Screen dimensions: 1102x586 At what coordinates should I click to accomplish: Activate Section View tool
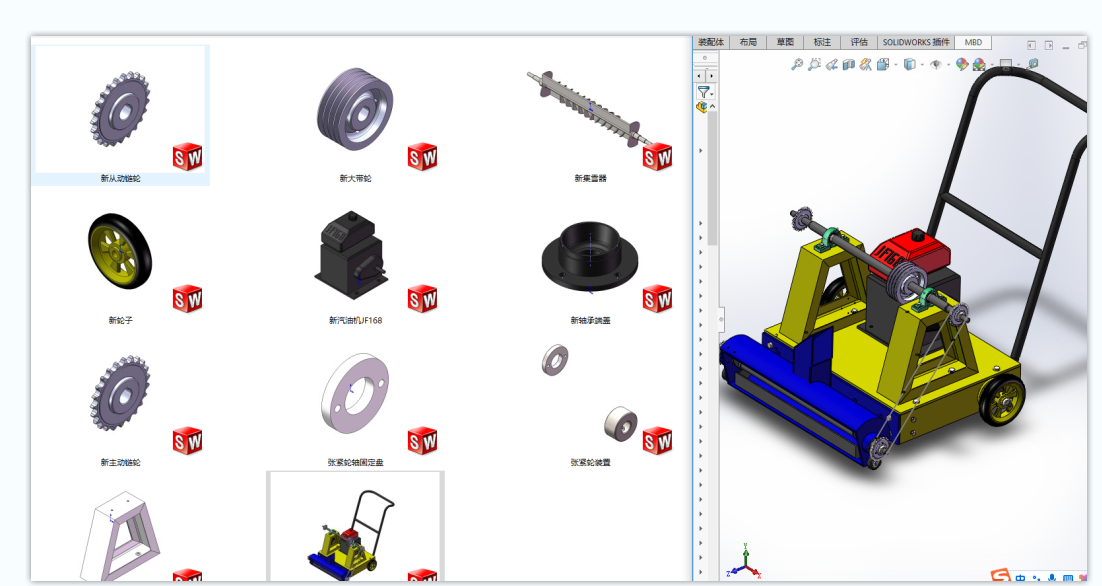click(848, 65)
